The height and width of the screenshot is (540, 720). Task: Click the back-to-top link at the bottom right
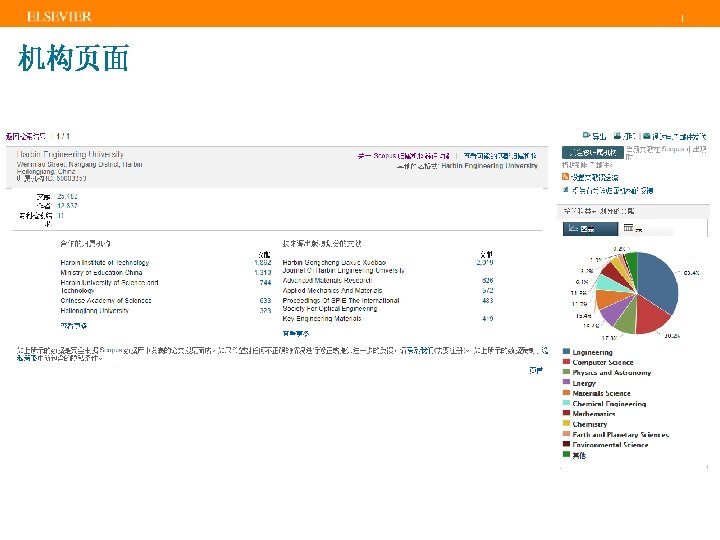536,370
